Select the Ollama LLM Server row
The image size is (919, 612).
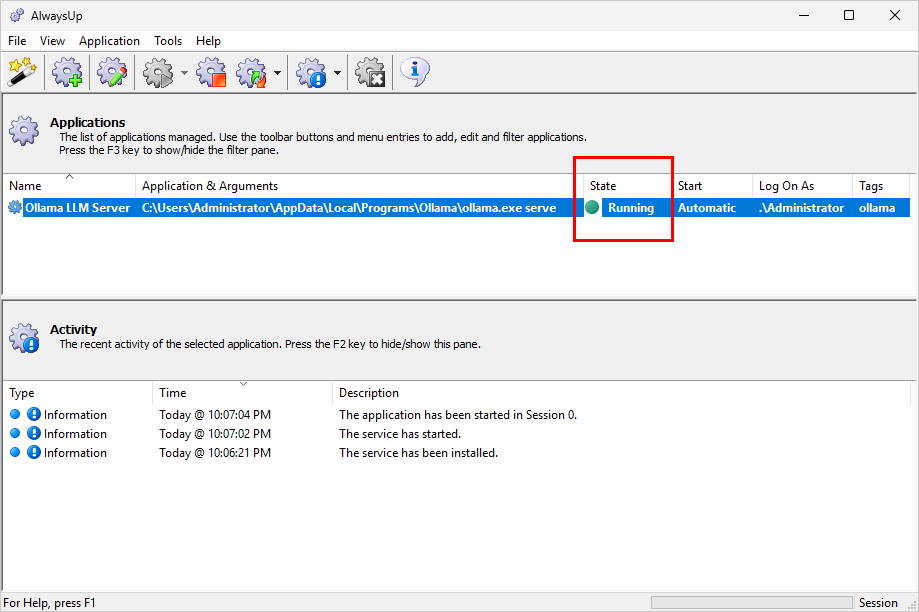click(x=77, y=208)
